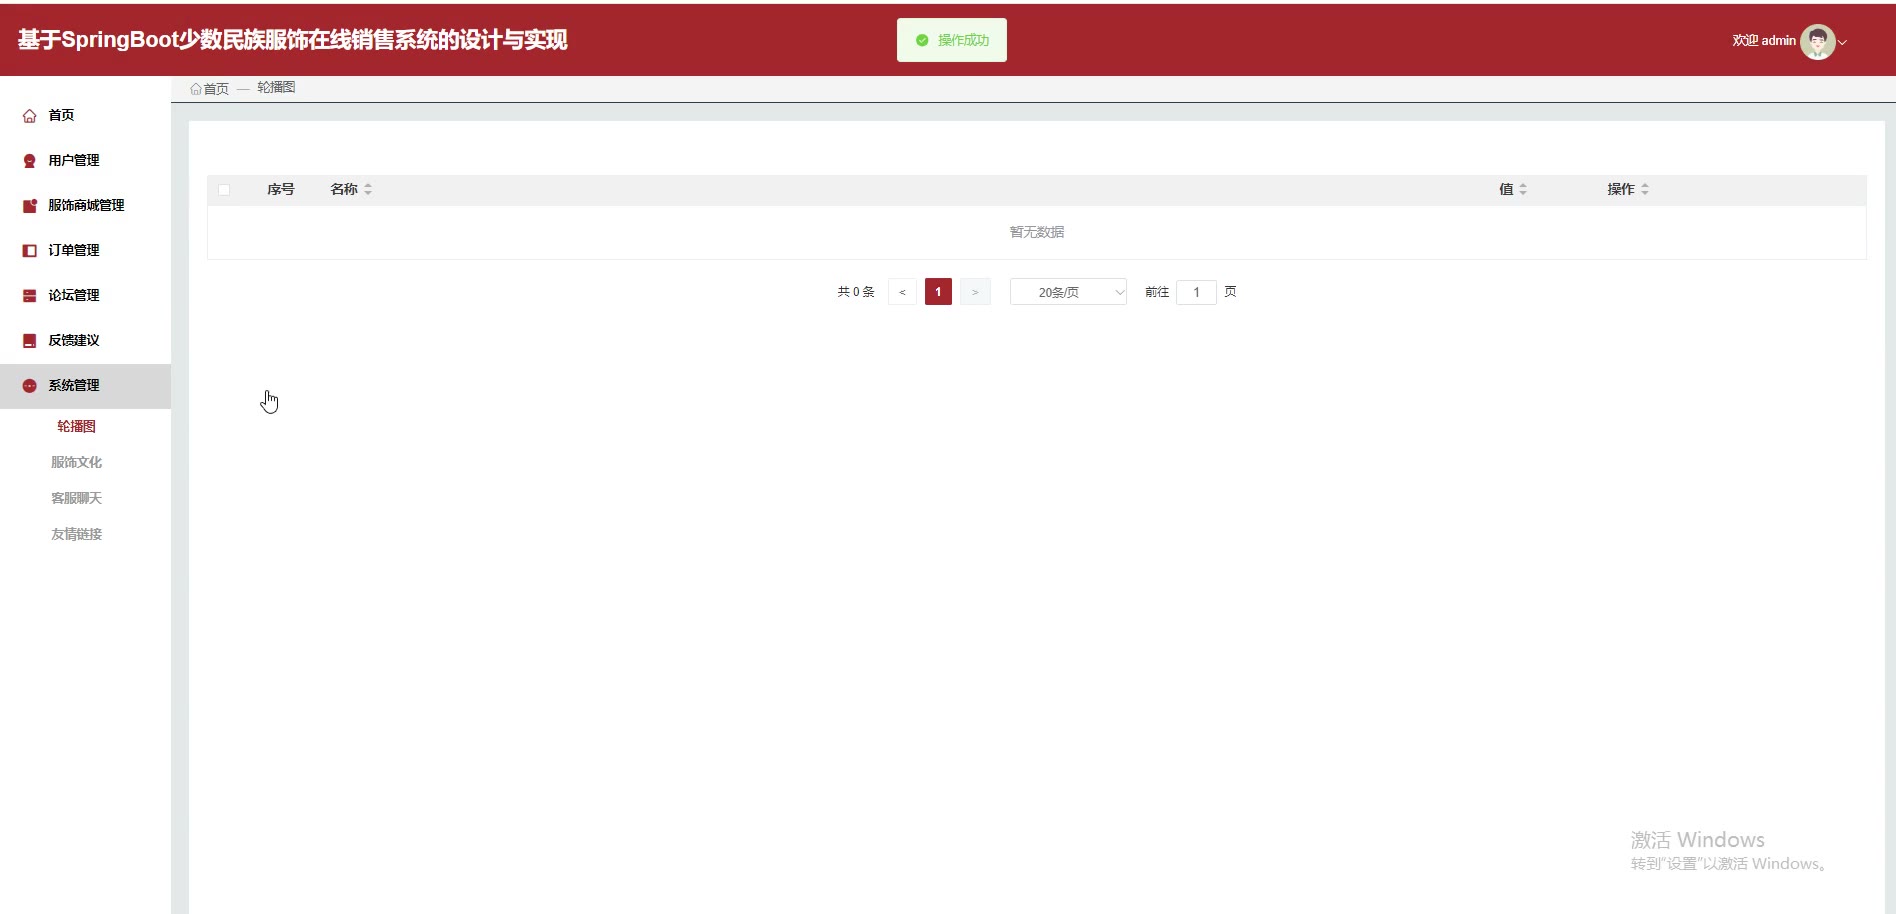Screen dimensions: 1896x914
Task: Click the 操作成功 notification message
Action: 952,40
